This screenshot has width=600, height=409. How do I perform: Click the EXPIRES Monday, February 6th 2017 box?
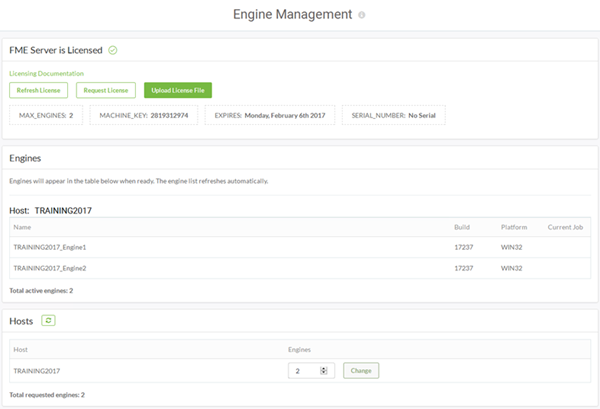[x=270, y=115]
